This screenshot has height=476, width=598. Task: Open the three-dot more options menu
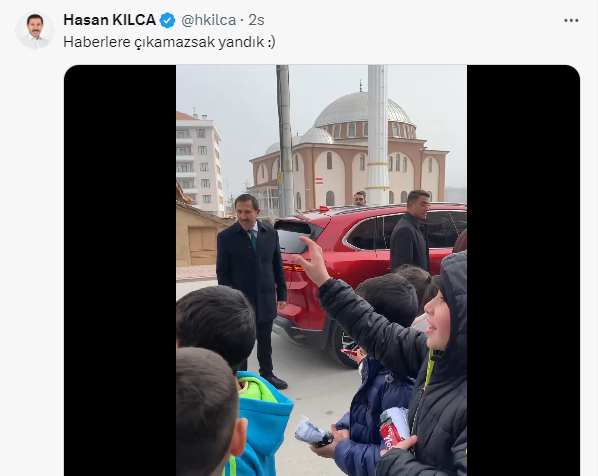coord(571,21)
